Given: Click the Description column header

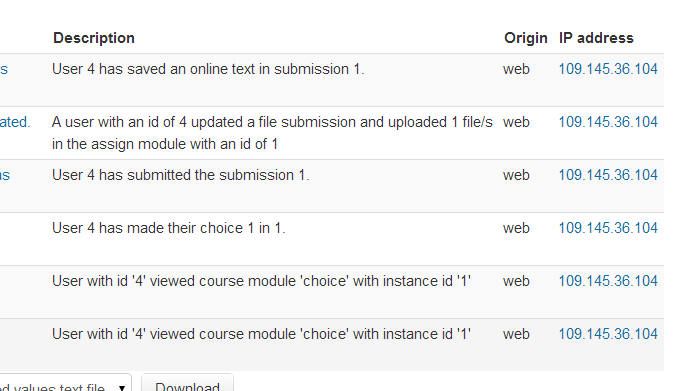Looking at the screenshot, I should [94, 38].
